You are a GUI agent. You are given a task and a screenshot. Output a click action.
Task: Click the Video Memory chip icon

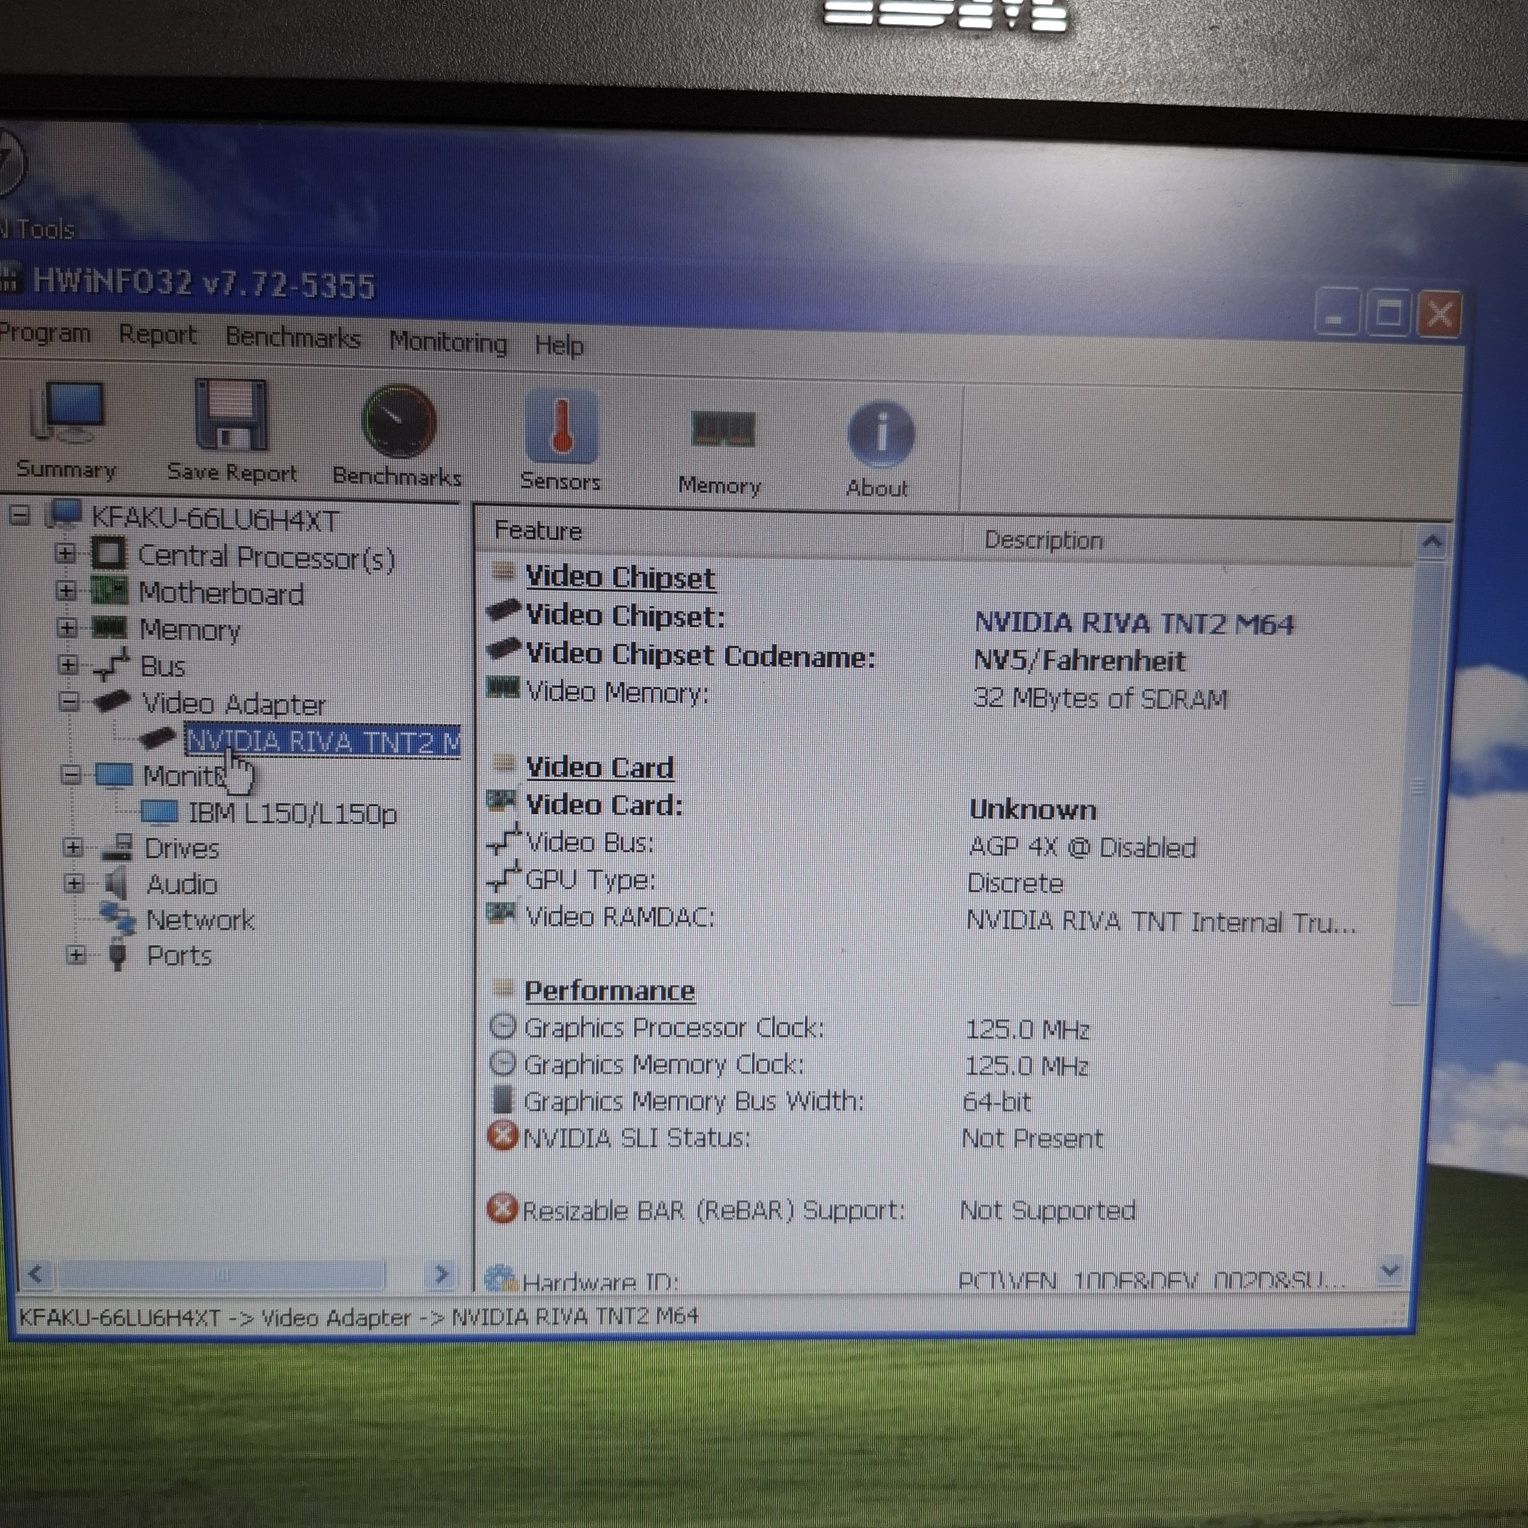coord(502,688)
